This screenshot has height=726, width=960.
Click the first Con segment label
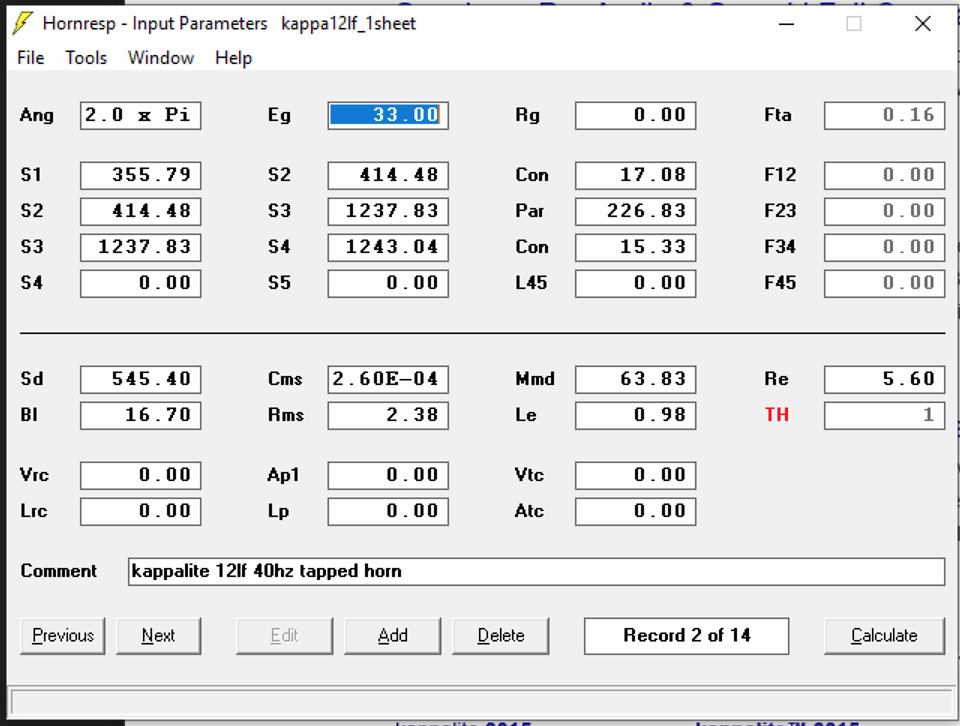tap(532, 175)
